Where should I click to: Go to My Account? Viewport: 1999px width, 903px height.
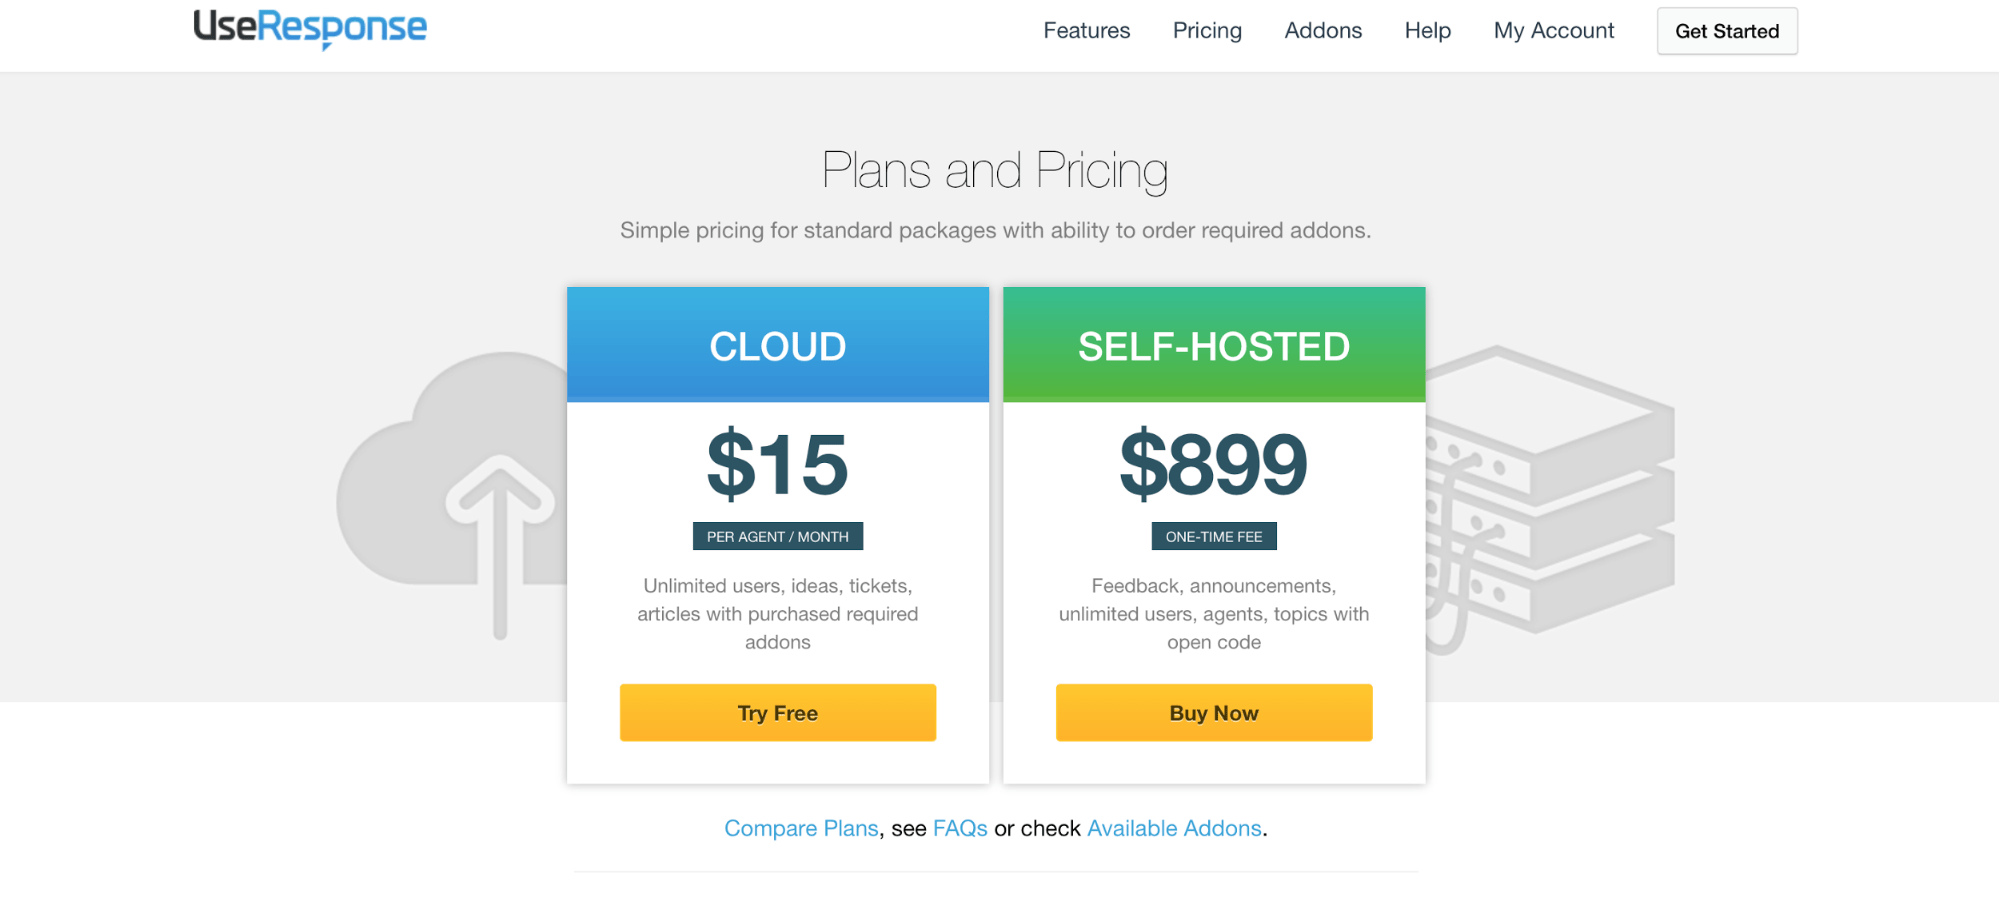point(1553,31)
